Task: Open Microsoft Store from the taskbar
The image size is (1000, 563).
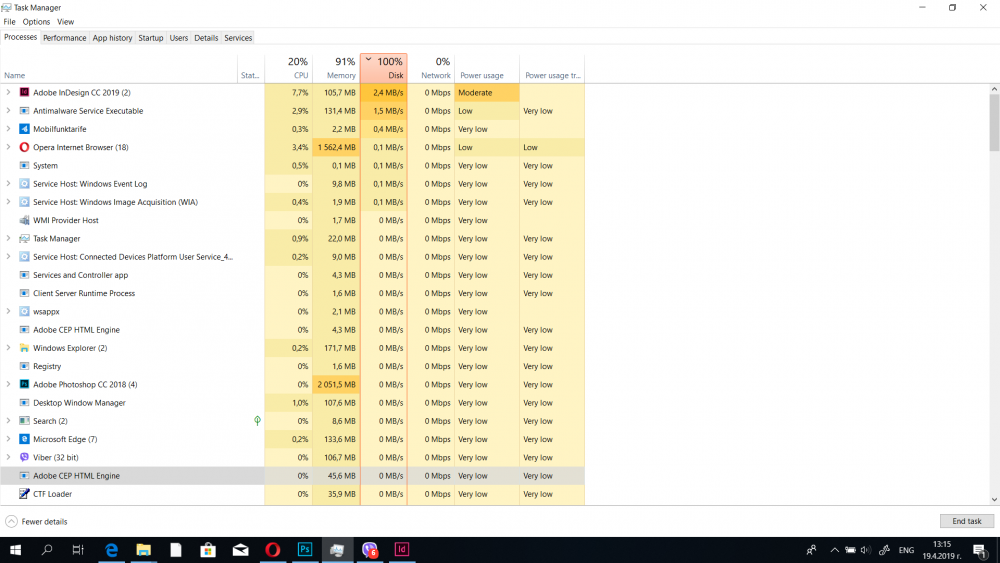Action: [x=208, y=550]
